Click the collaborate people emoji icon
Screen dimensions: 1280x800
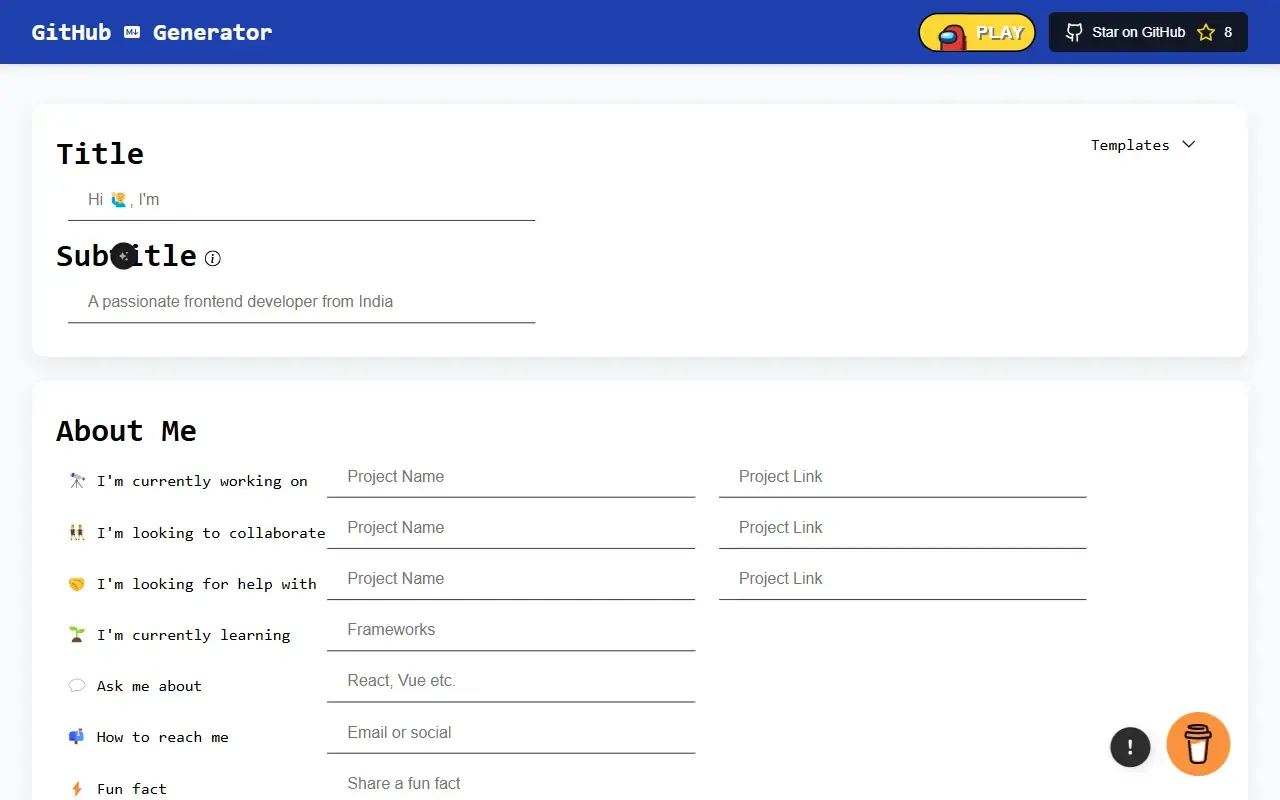click(x=77, y=533)
